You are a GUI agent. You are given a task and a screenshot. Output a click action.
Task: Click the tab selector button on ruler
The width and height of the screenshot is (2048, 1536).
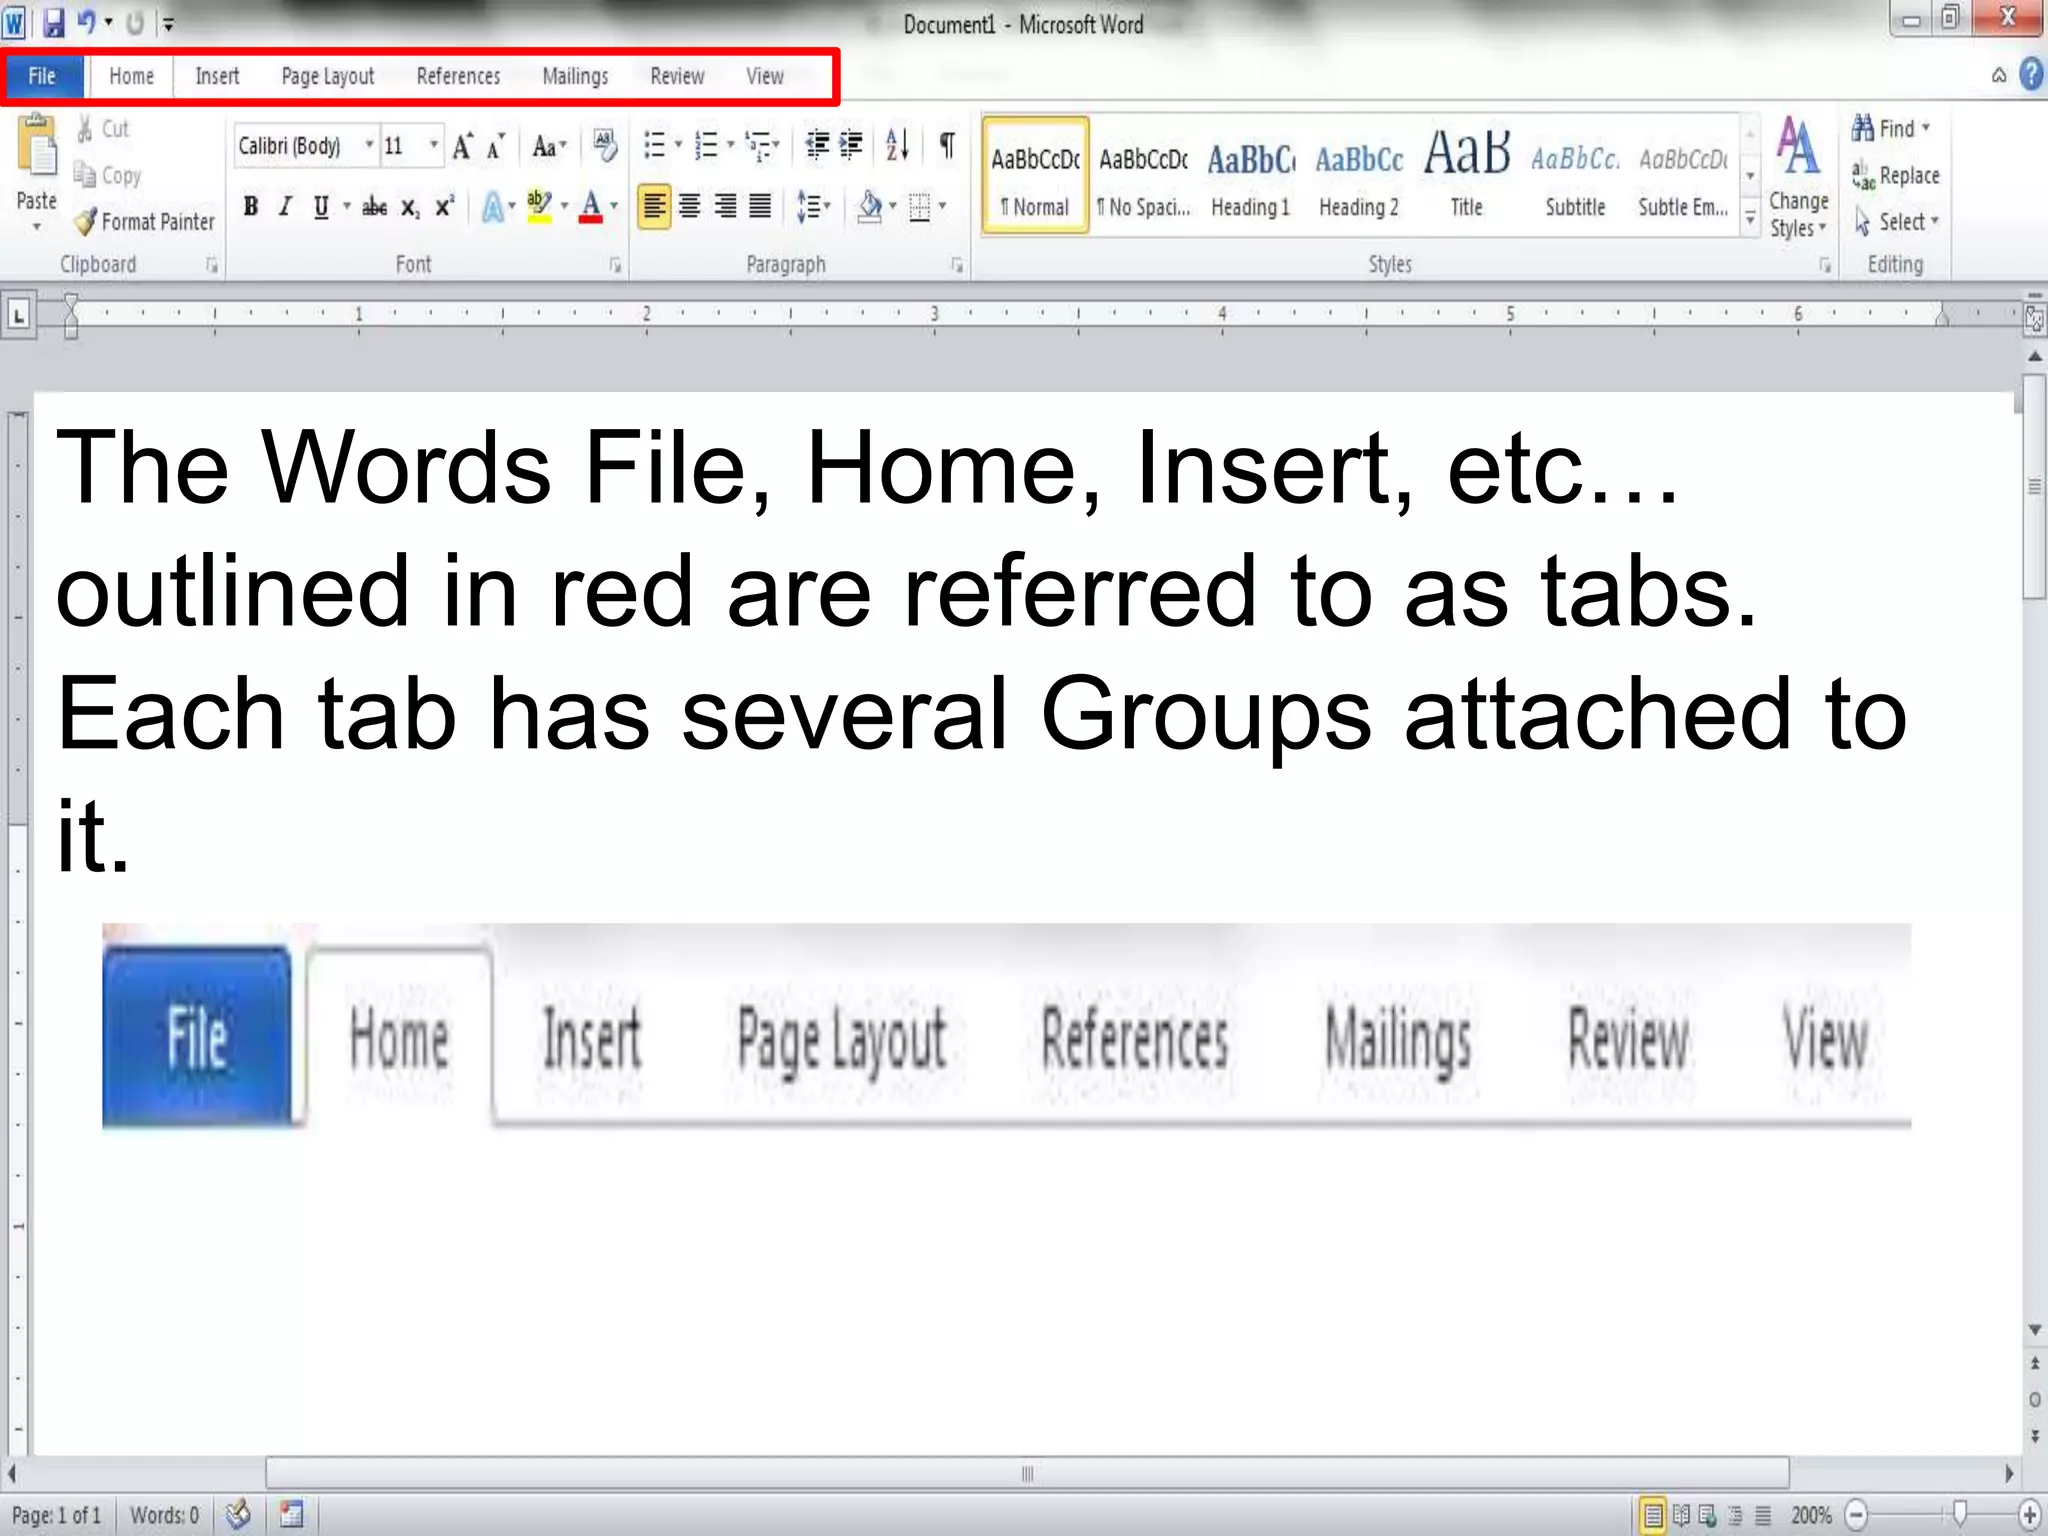pyautogui.click(x=19, y=317)
